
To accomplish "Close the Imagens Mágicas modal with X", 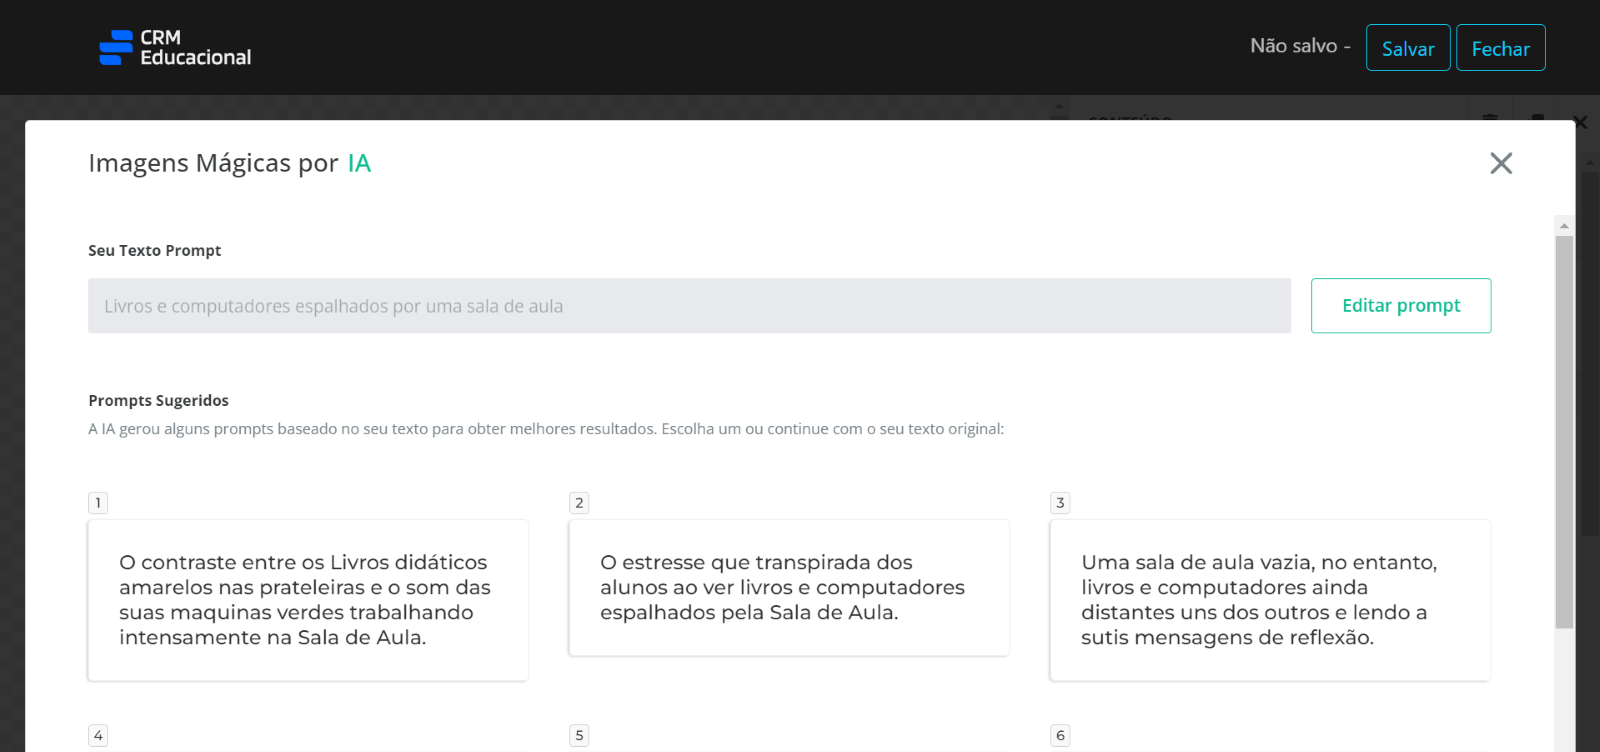I will pos(1501,163).
